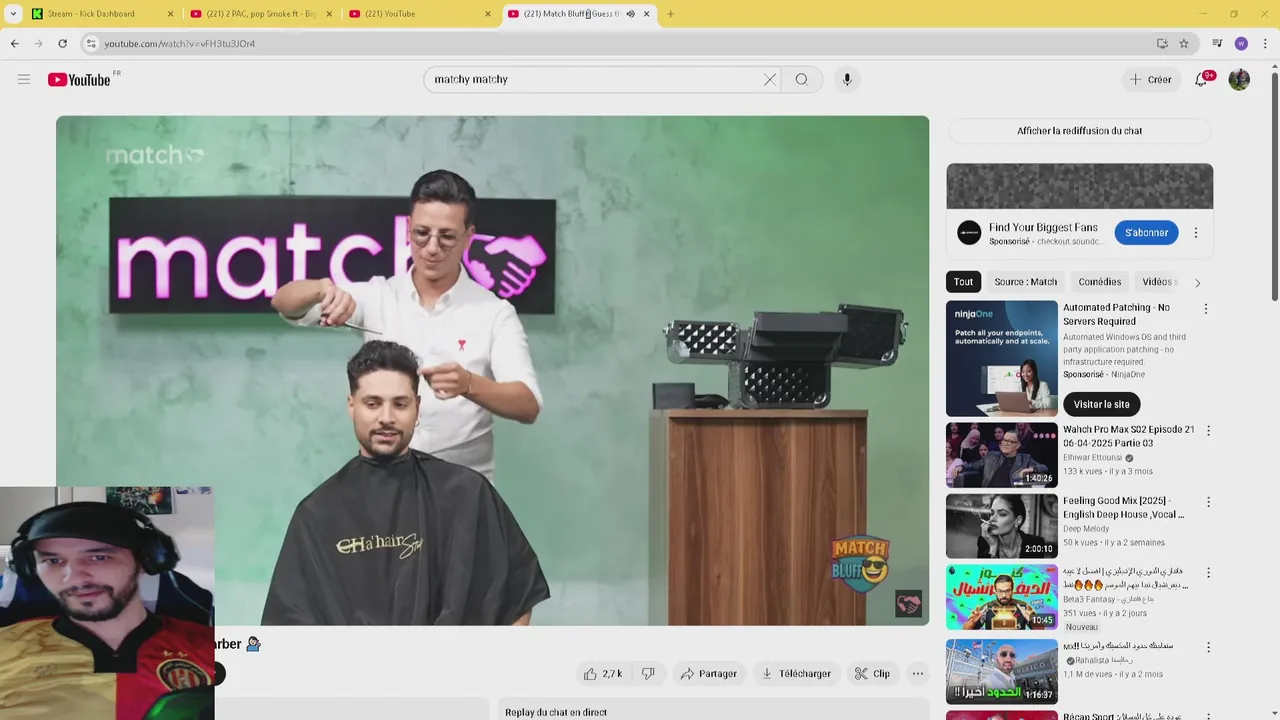
Task: Start voice search with microphone
Action: (847, 80)
